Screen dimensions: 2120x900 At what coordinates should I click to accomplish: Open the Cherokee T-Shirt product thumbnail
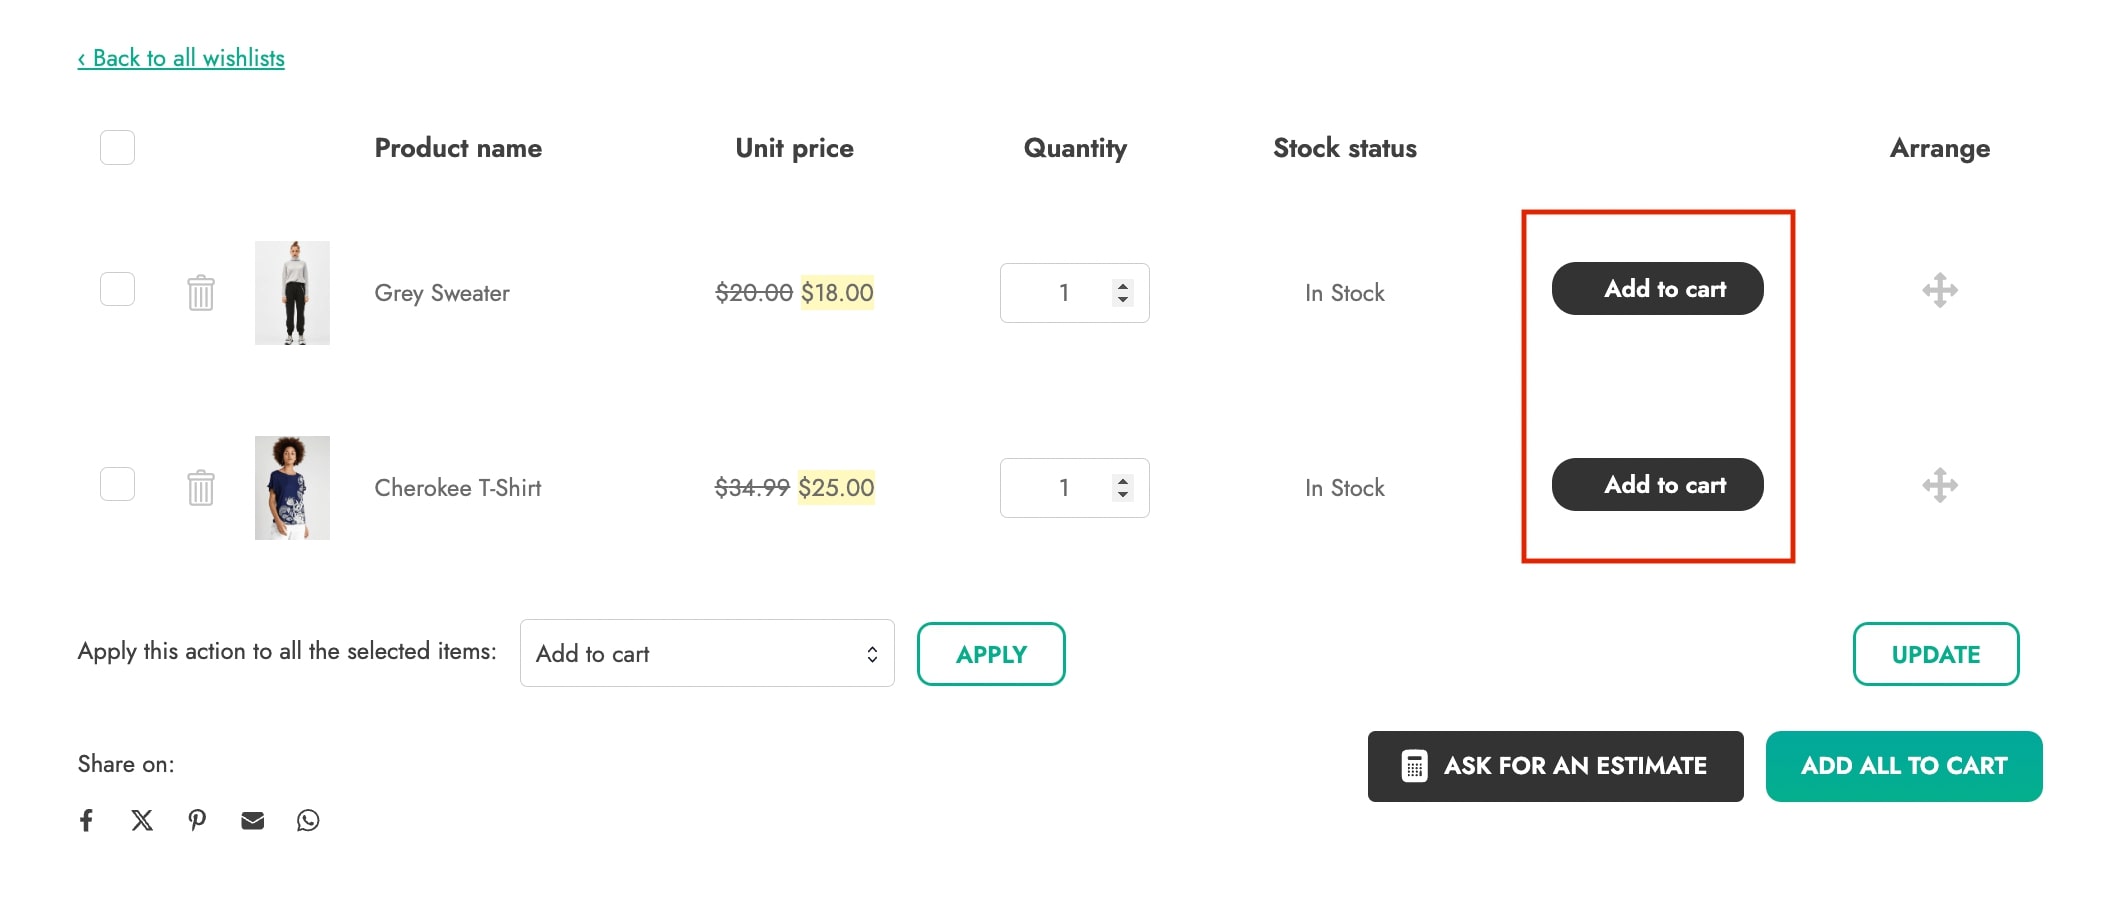point(292,488)
